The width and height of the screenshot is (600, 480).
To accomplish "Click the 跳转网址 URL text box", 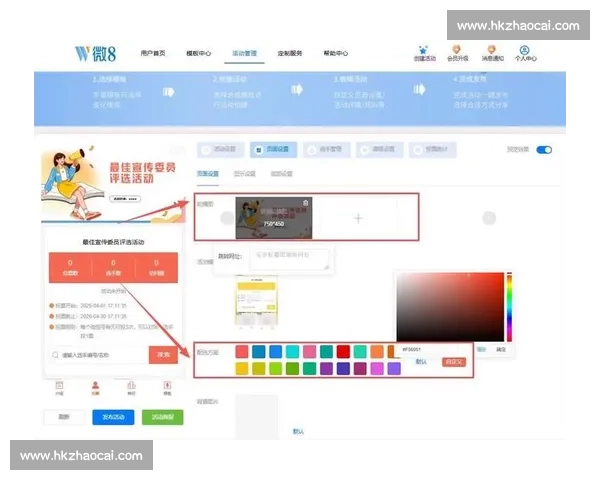I will 289,260.
